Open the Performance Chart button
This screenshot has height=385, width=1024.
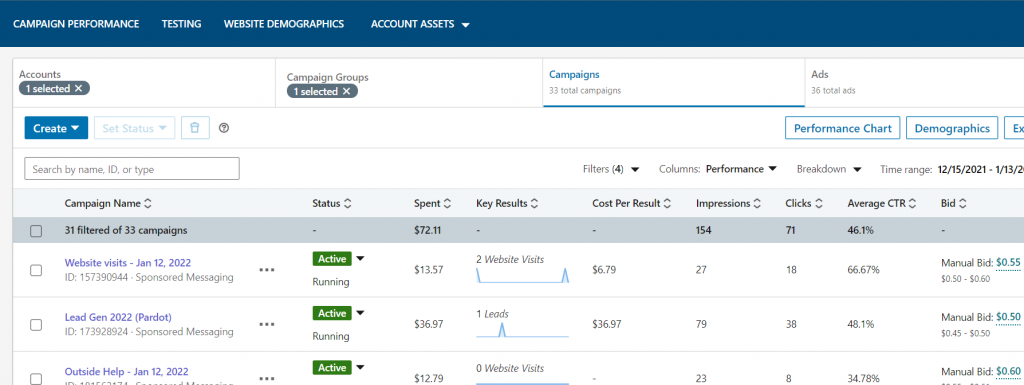point(842,128)
